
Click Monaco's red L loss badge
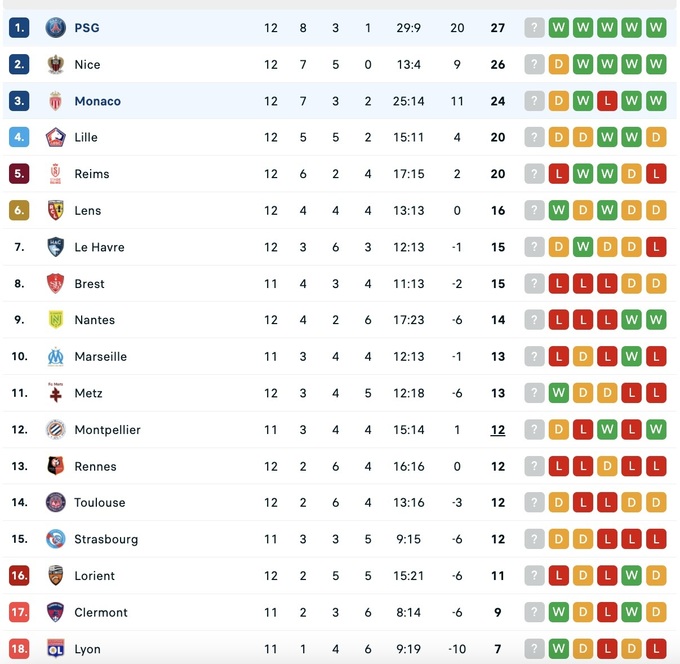[607, 101]
